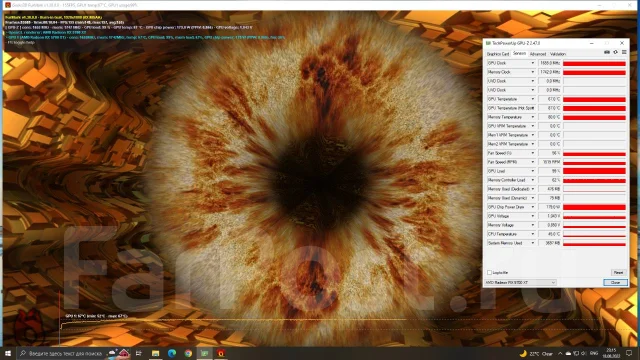Launch Microsoft Edge from the taskbar
The height and width of the screenshot is (360, 640).
click(172, 353)
